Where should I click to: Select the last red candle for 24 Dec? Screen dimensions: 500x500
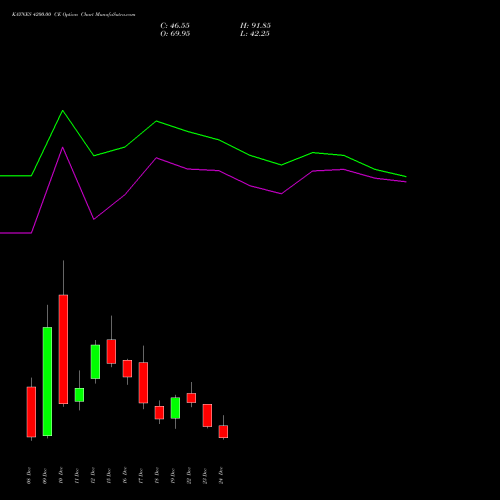[x=223, y=431]
